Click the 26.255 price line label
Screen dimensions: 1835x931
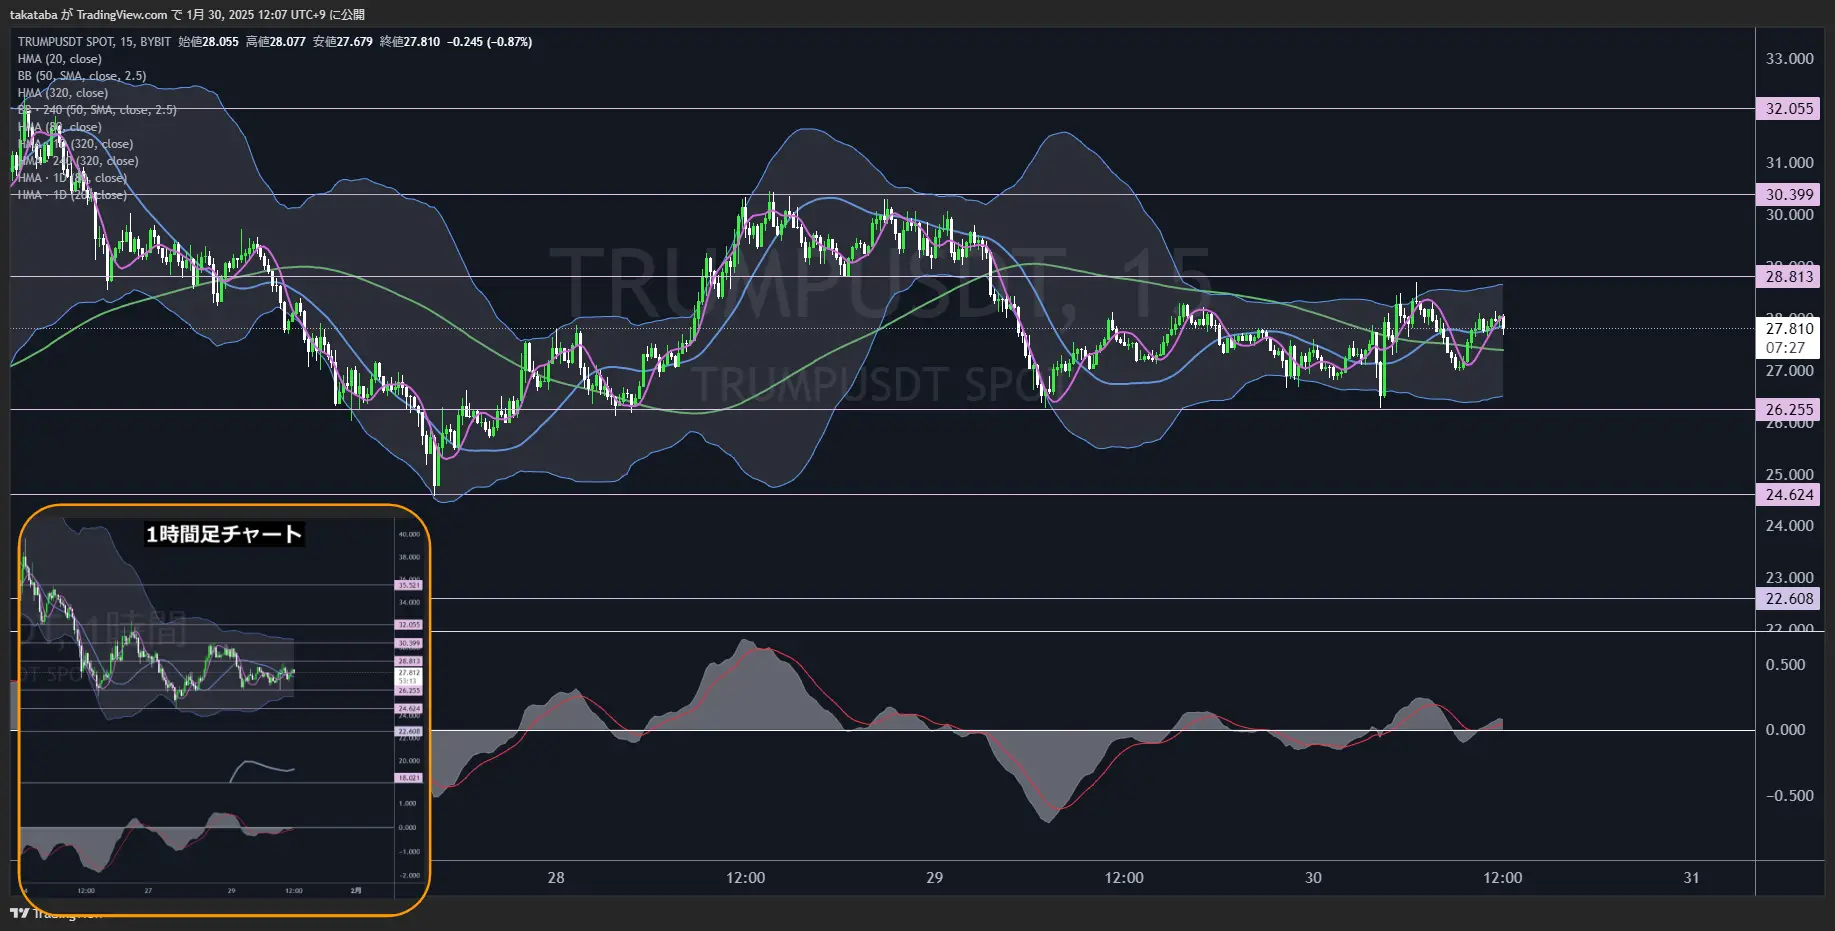click(x=1789, y=410)
